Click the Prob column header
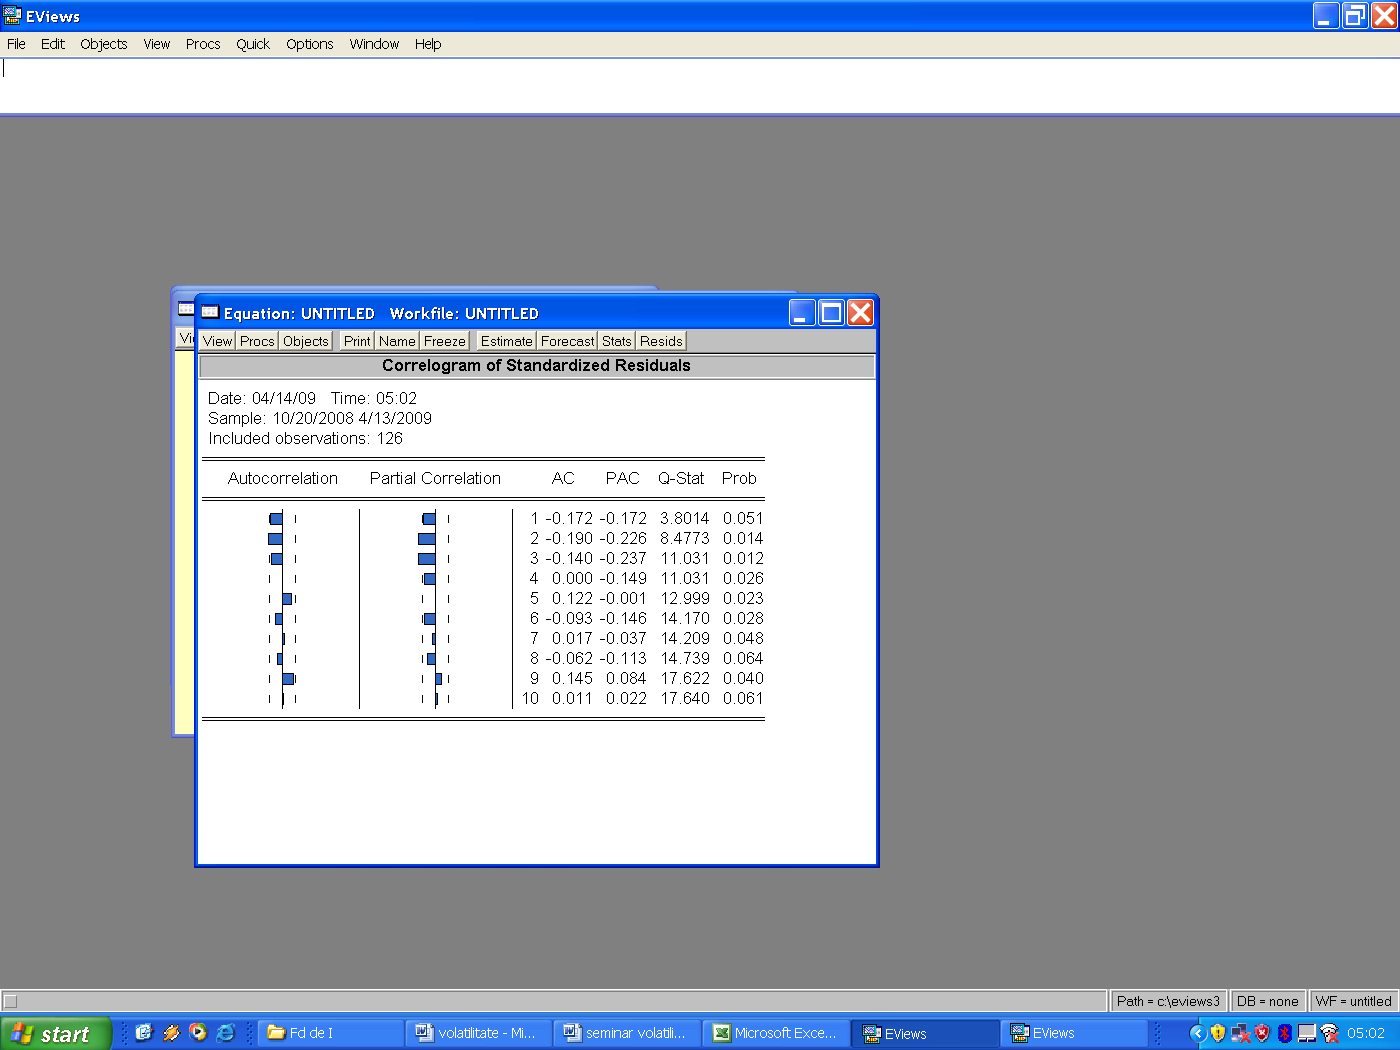 coord(739,479)
